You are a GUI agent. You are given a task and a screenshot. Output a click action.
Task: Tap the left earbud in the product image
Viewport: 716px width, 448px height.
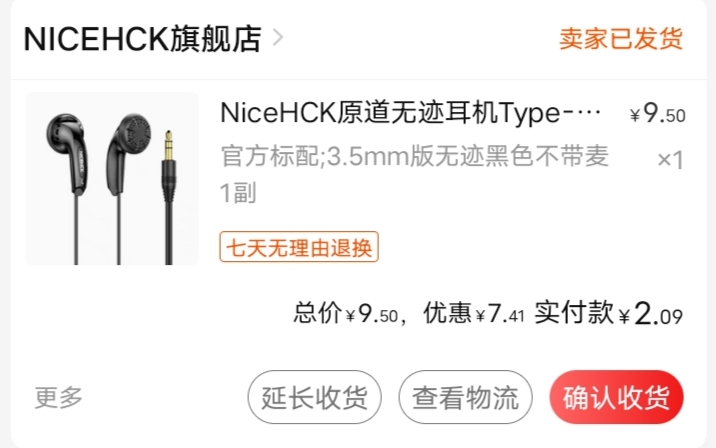[68, 153]
